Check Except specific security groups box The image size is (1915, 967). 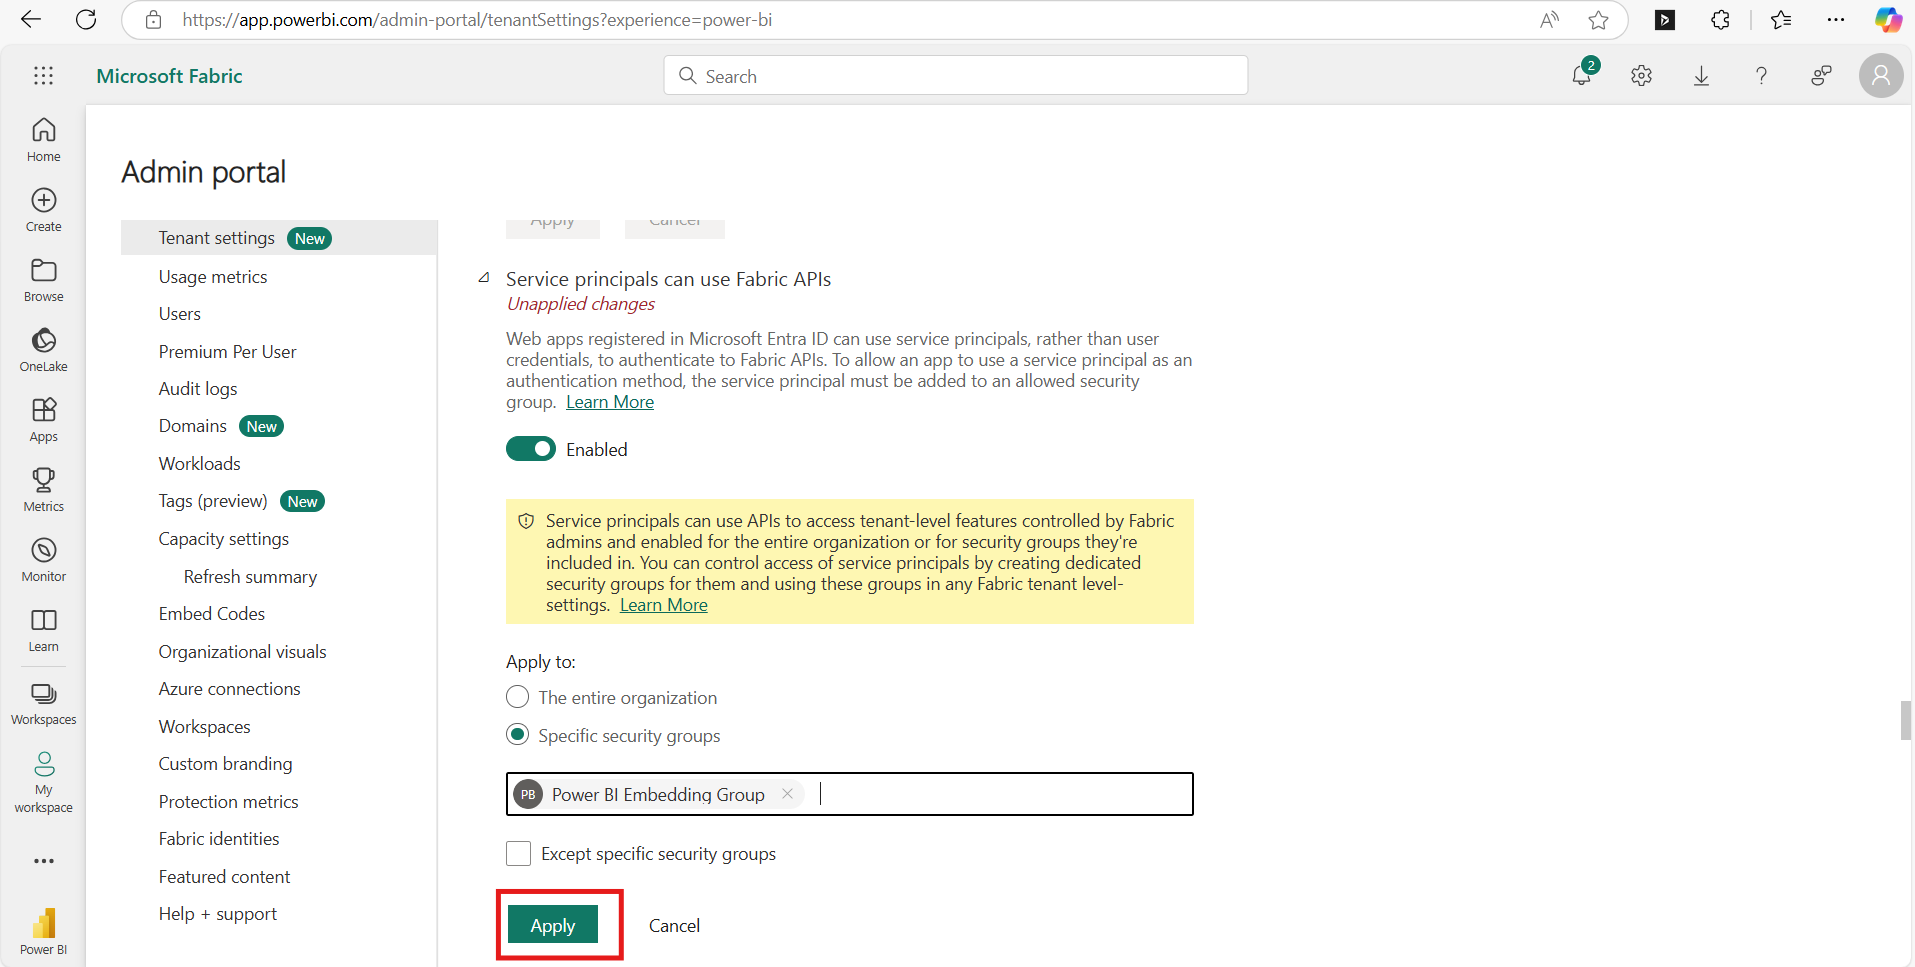pos(518,853)
